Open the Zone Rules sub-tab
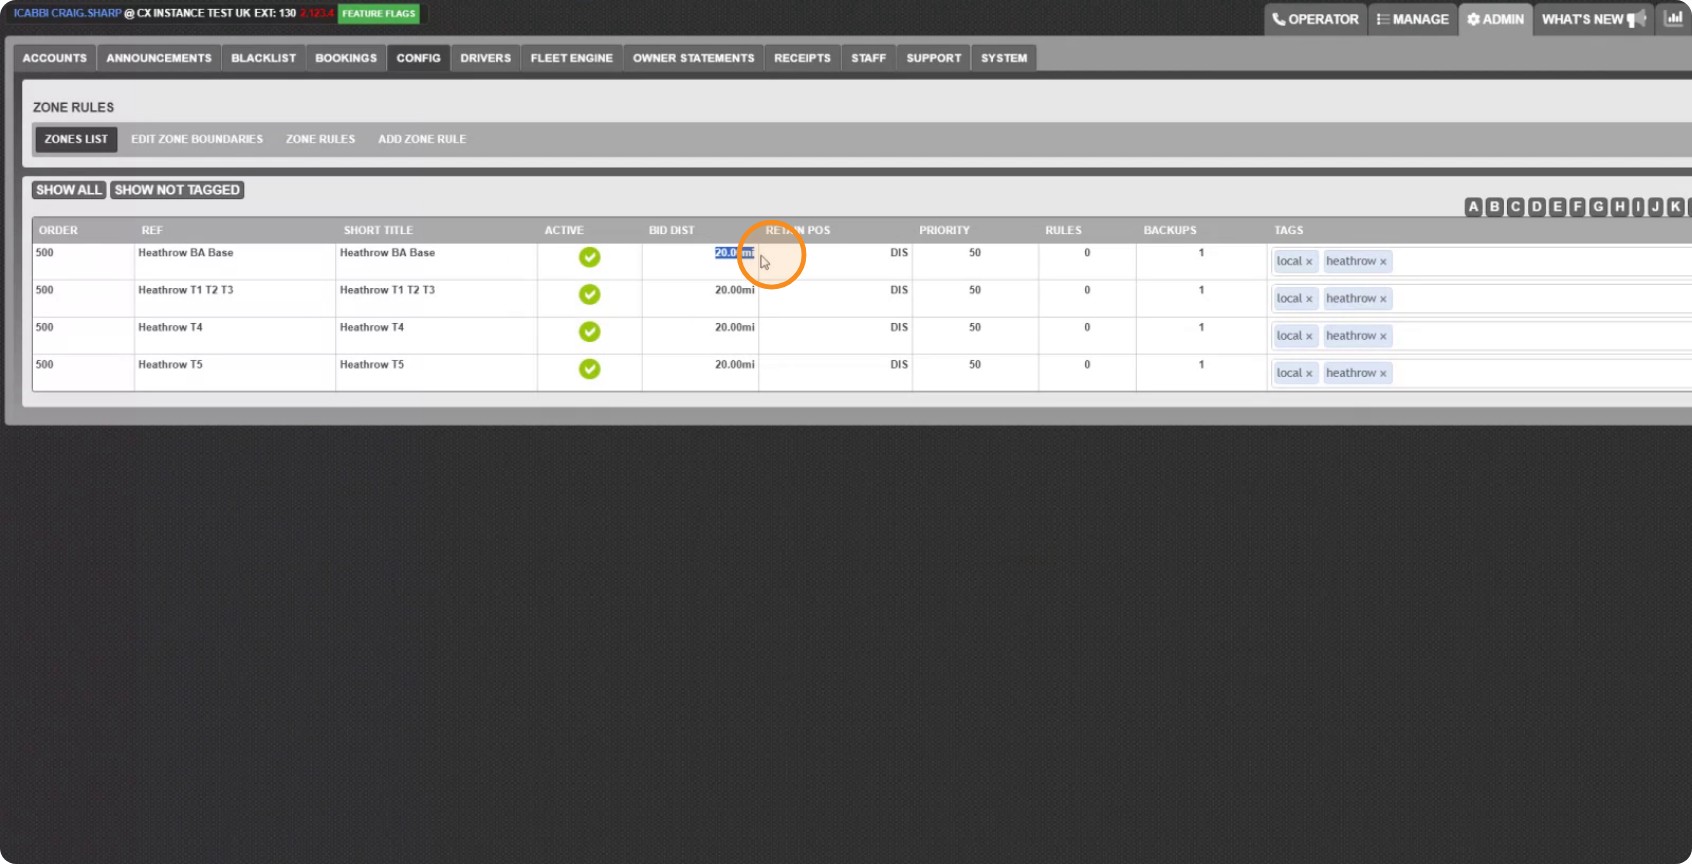1692x864 pixels. [x=321, y=139]
